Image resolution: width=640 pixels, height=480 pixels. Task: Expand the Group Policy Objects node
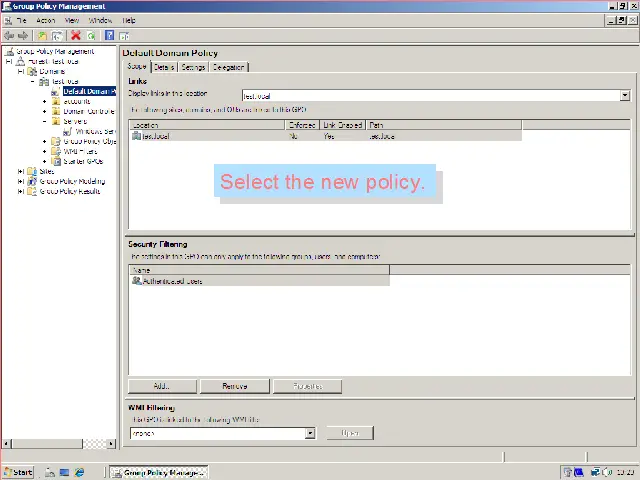pos(45,141)
